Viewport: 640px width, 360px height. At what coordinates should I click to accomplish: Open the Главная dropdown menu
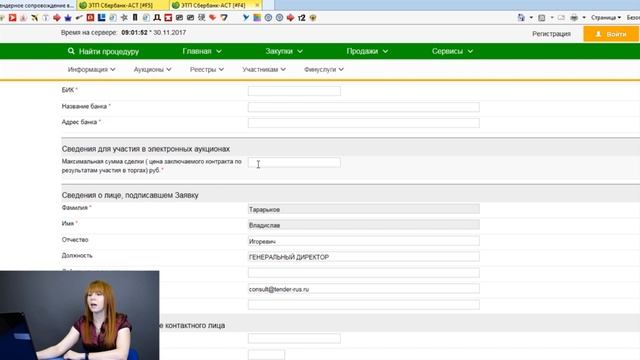(202, 51)
